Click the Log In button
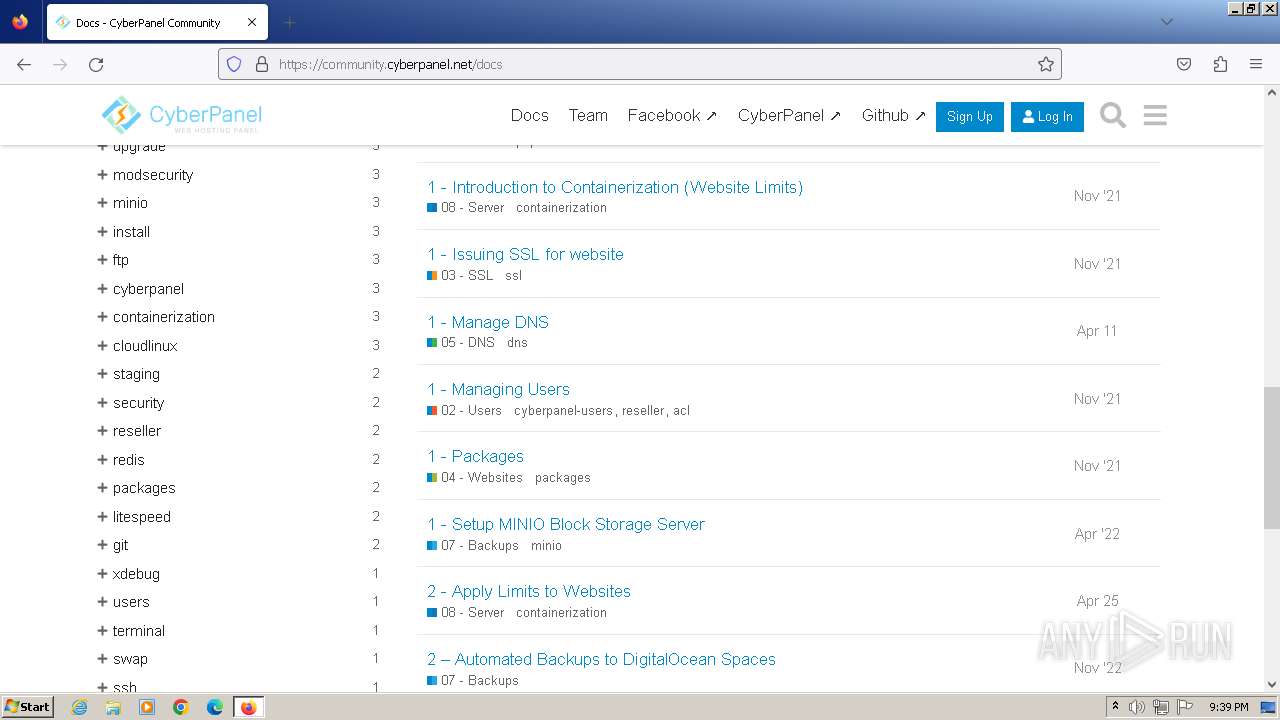This screenshot has height=720, width=1280. click(1047, 116)
